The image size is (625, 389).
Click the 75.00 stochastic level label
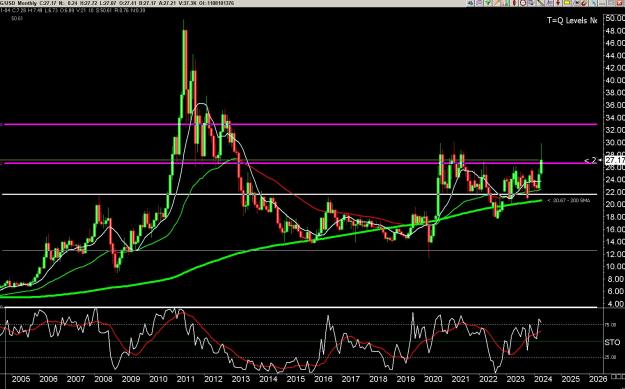point(610,324)
